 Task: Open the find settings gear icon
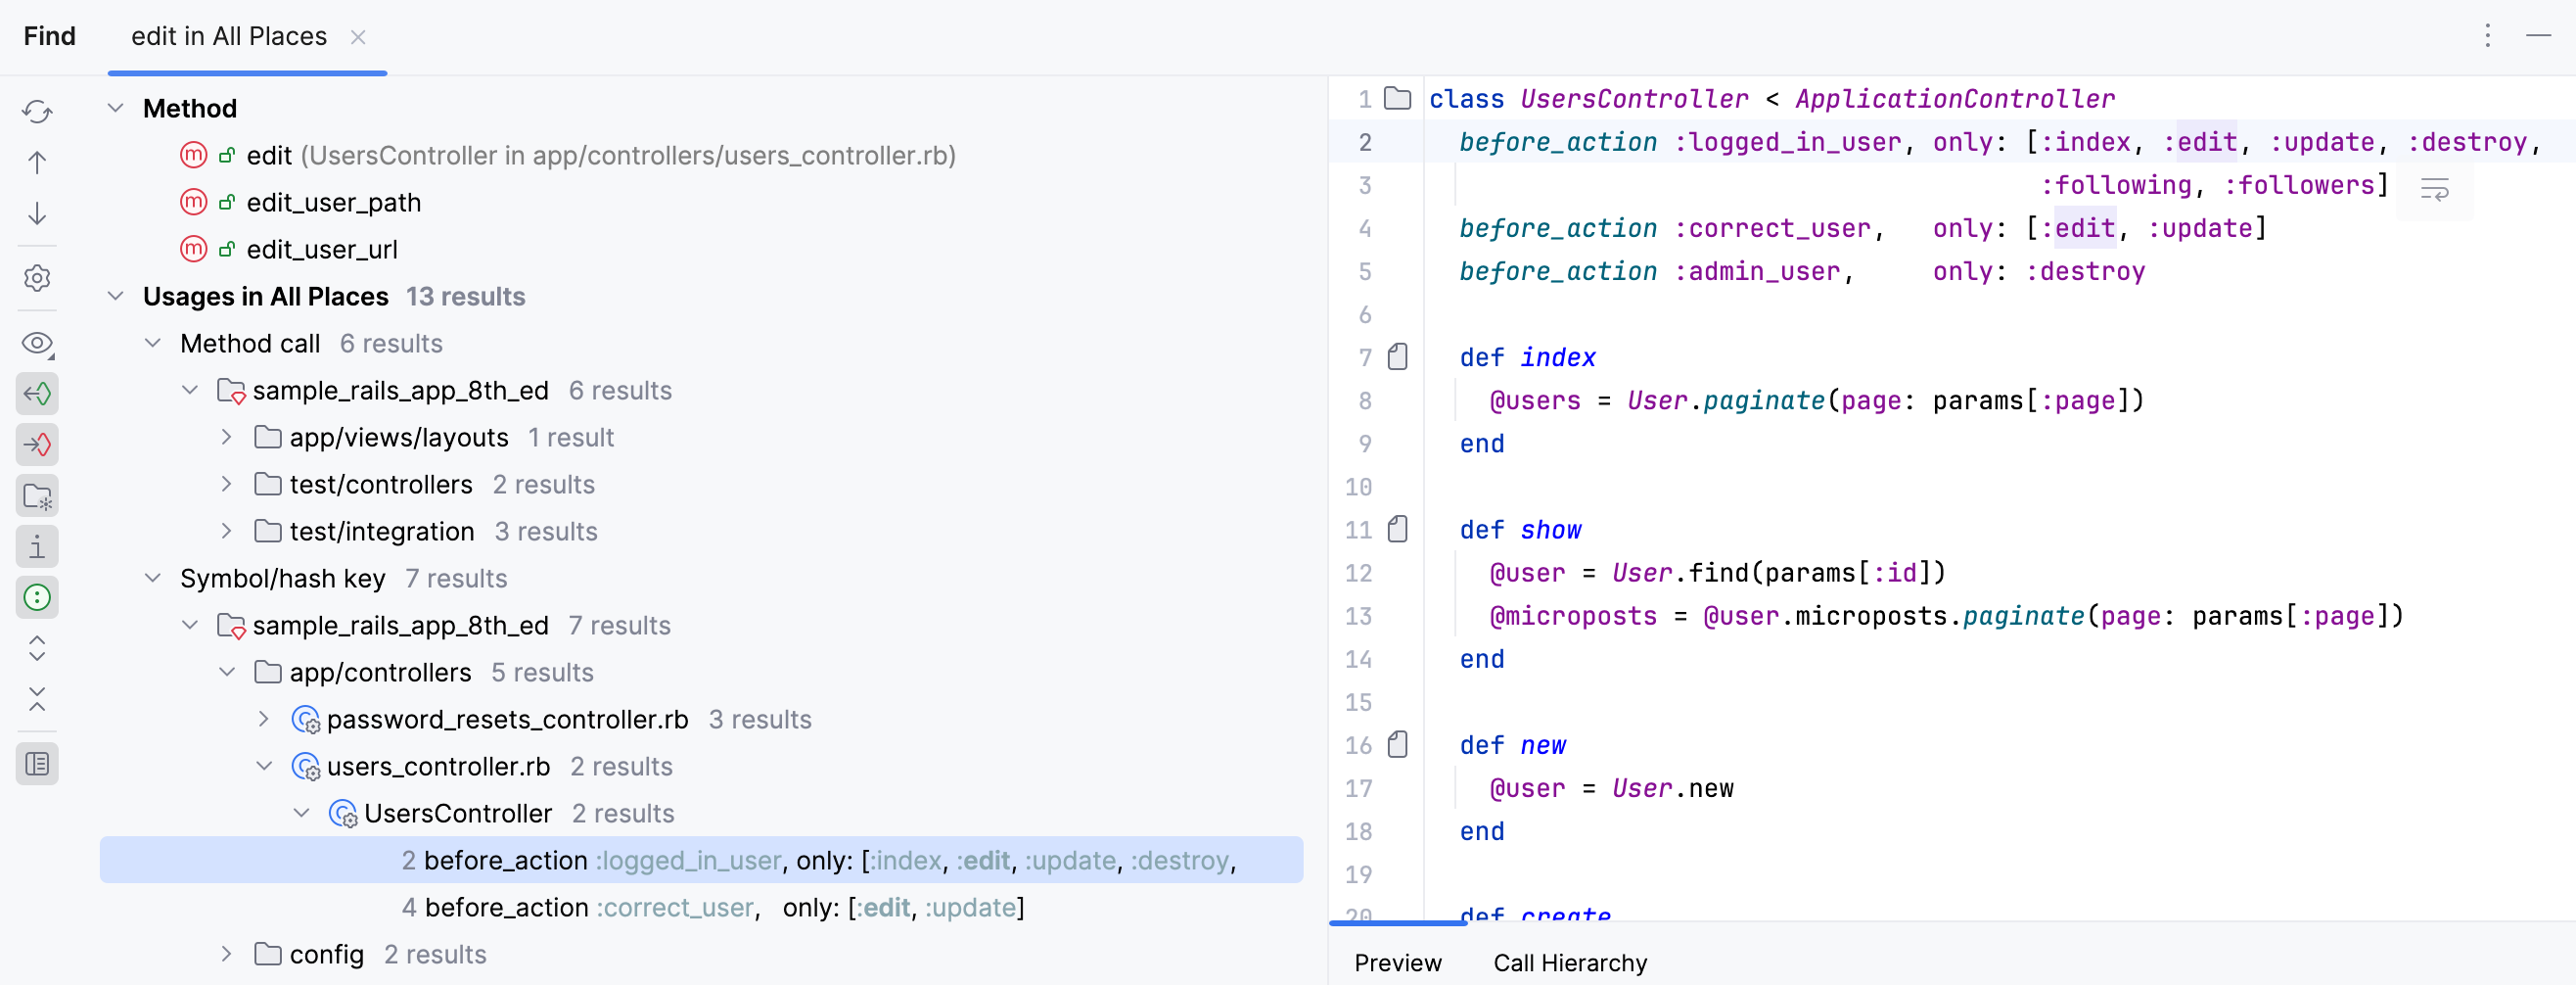pyautogui.click(x=37, y=278)
